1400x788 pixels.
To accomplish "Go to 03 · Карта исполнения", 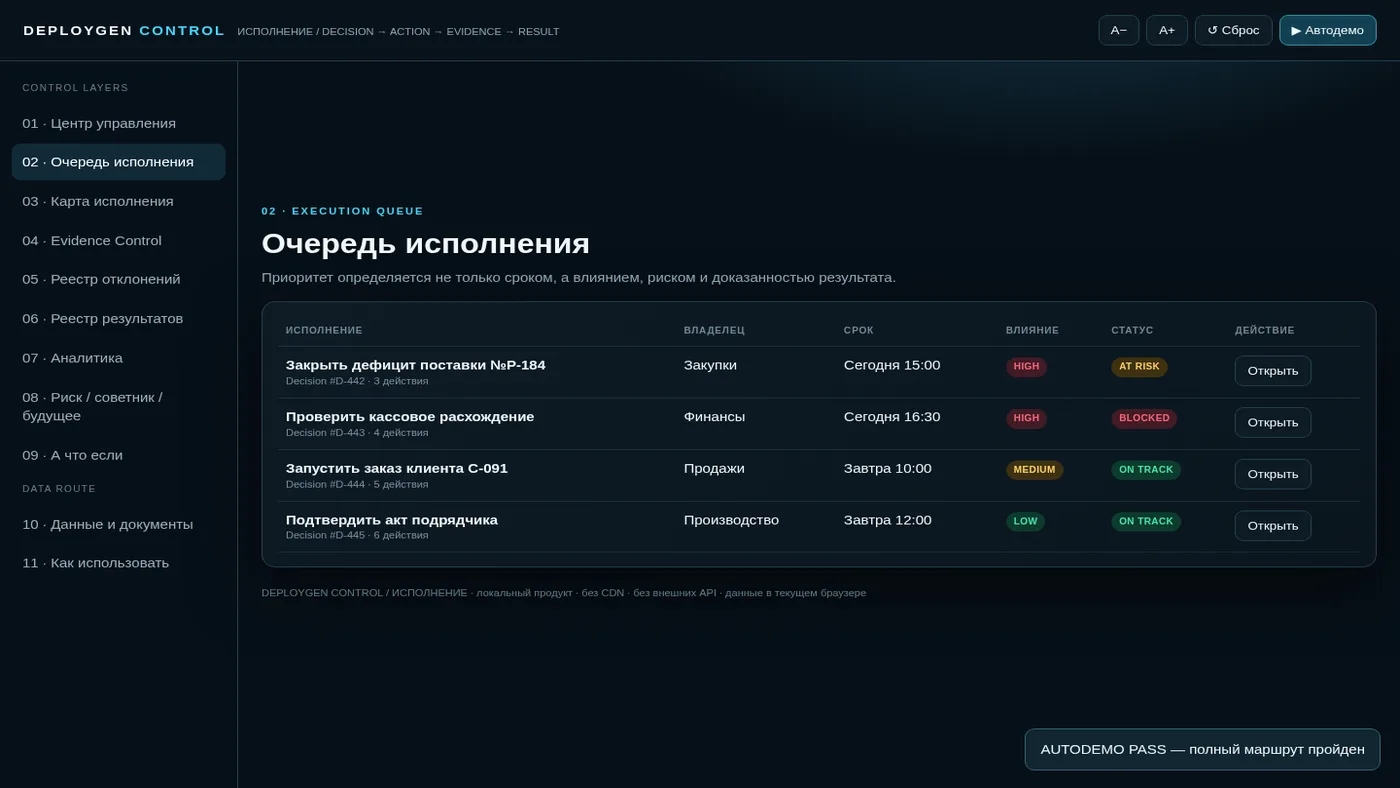I will (x=118, y=201).
